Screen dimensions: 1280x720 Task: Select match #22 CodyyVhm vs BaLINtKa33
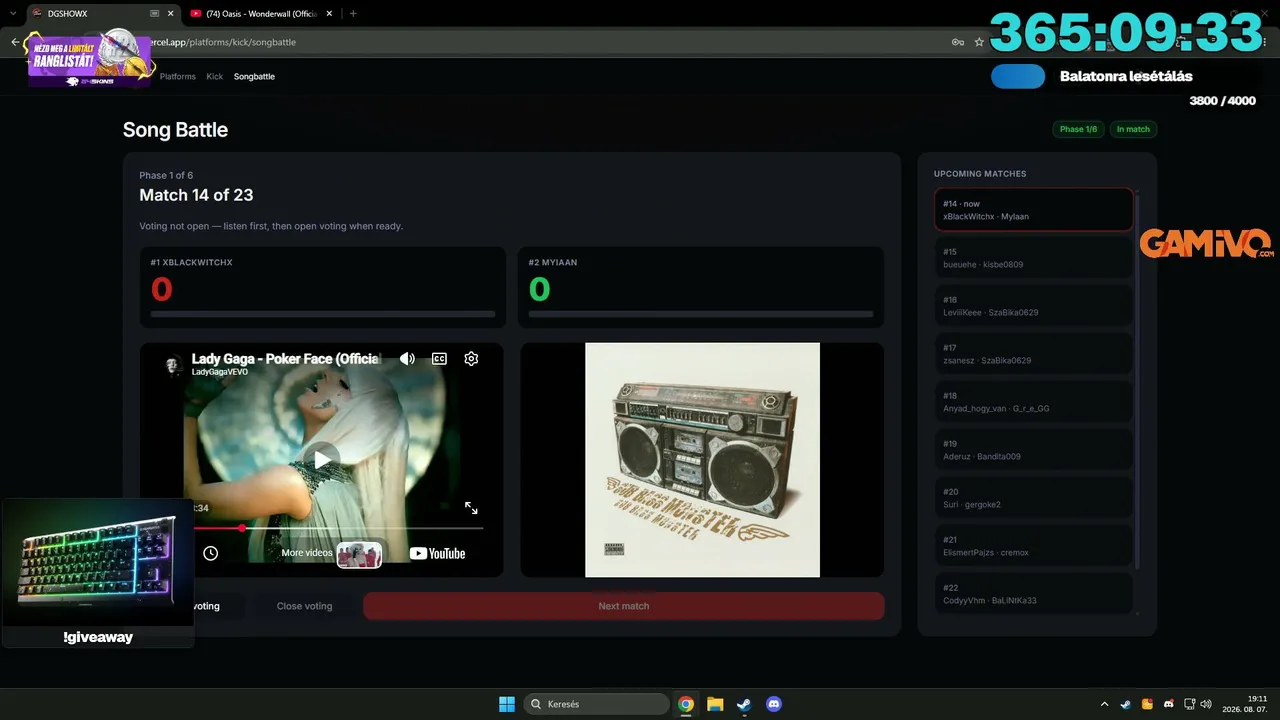pyautogui.click(x=1034, y=594)
